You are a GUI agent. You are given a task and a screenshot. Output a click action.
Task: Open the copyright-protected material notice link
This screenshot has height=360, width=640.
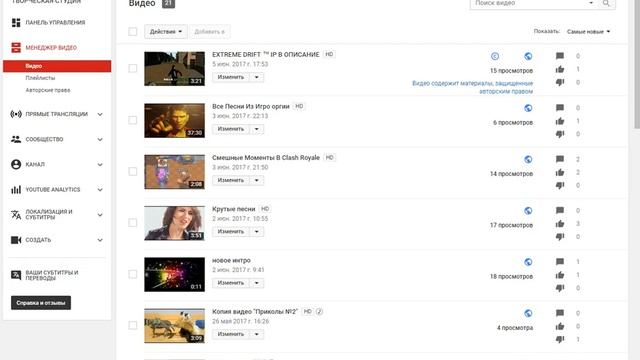[472, 87]
